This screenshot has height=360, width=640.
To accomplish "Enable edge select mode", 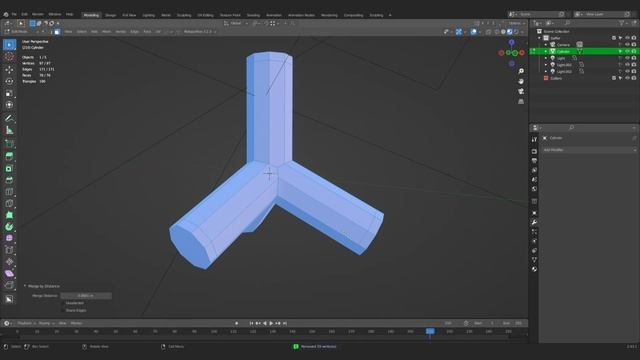I will click(50, 31).
